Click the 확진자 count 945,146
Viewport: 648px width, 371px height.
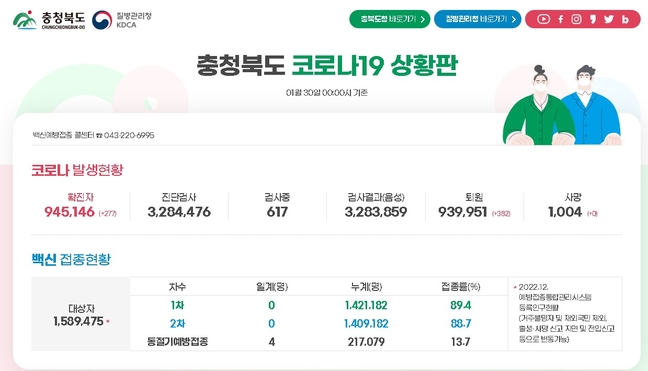pyautogui.click(x=69, y=212)
